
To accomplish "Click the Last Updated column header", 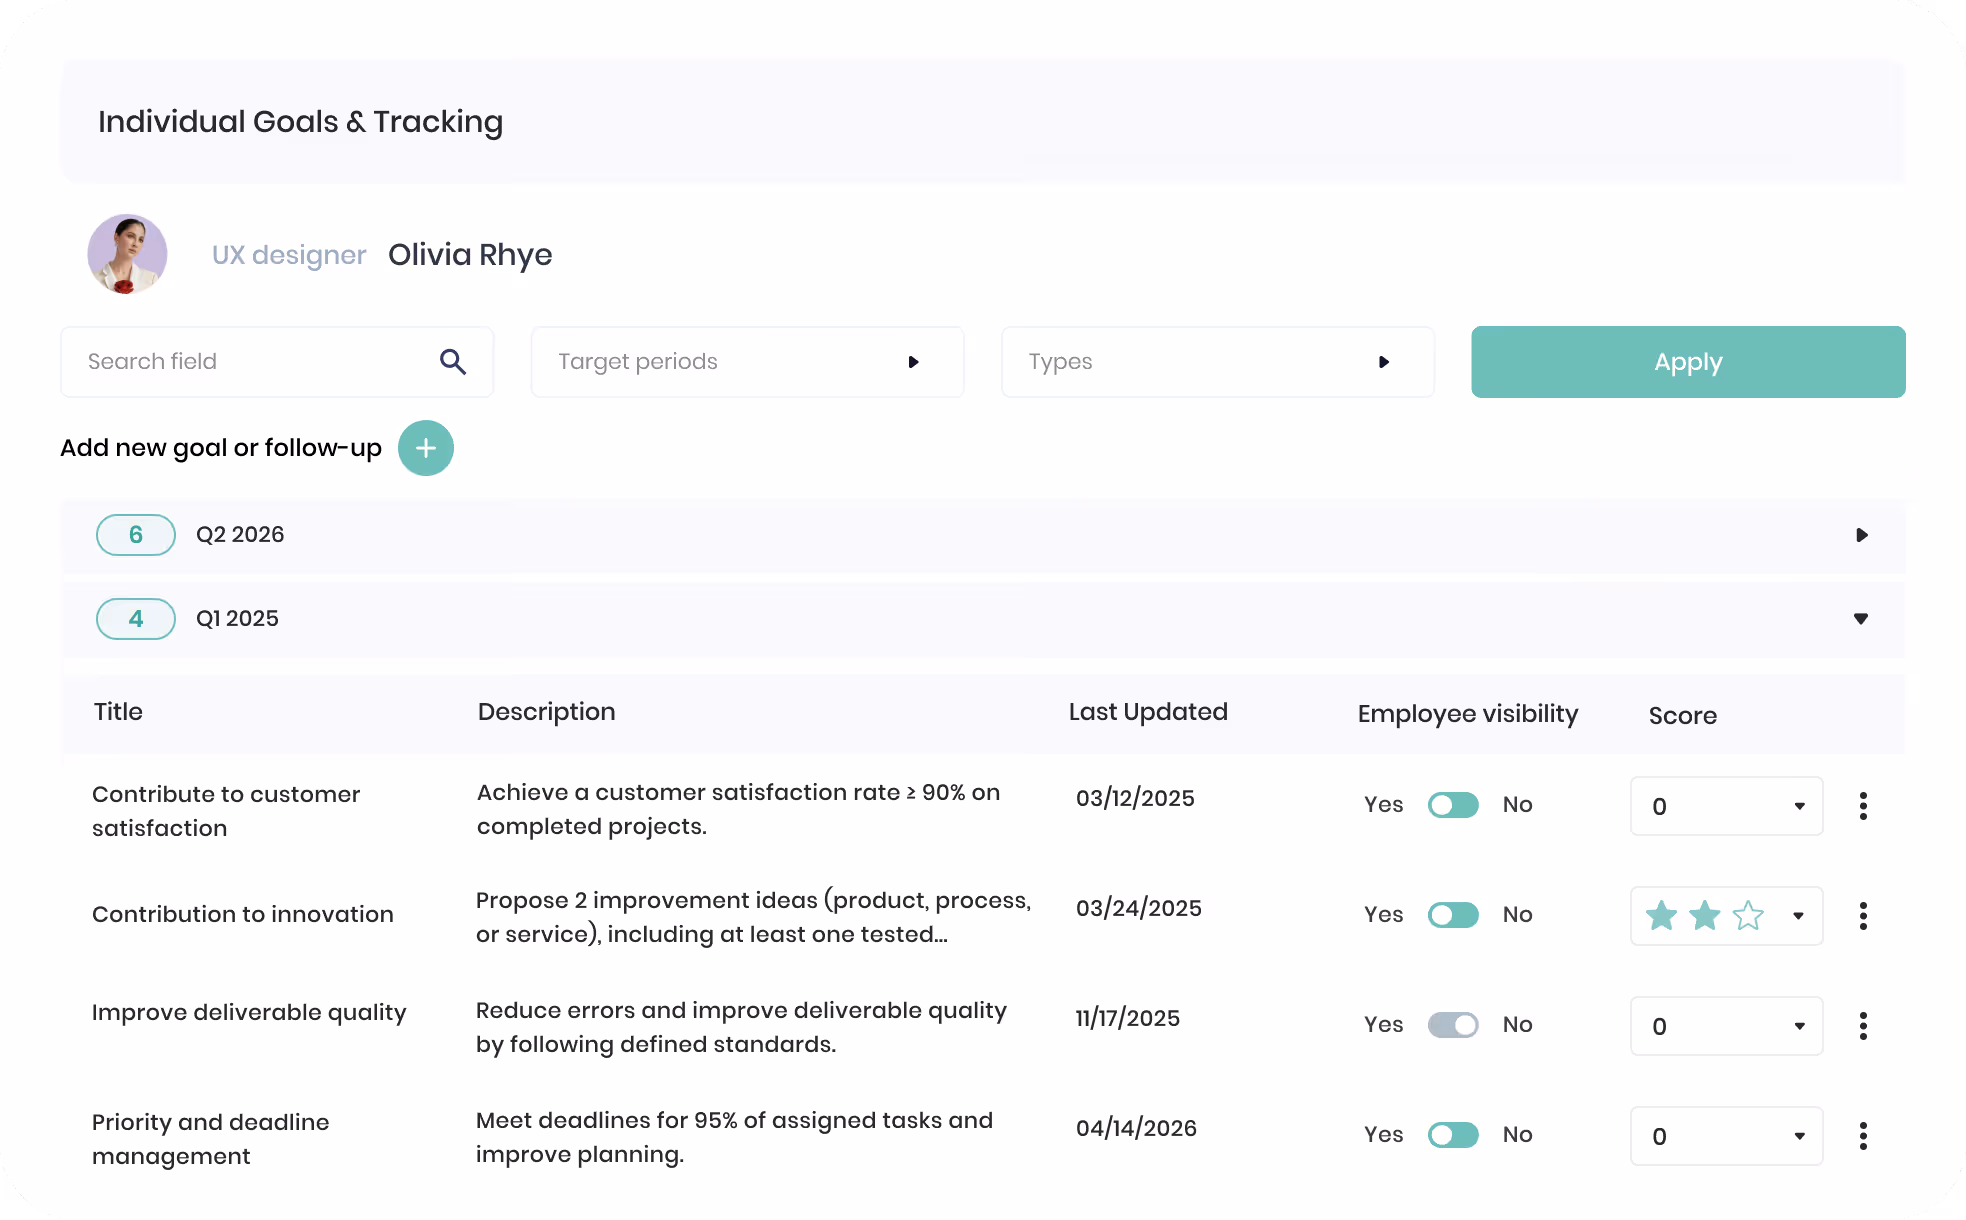I will pyautogui.click(x=1148, y=712).
